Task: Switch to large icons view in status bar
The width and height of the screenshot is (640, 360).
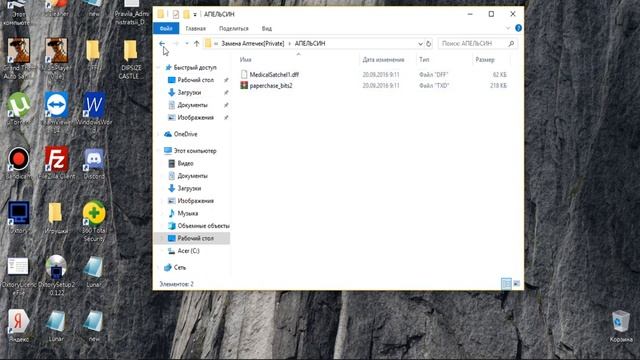Action: (516, 283)
